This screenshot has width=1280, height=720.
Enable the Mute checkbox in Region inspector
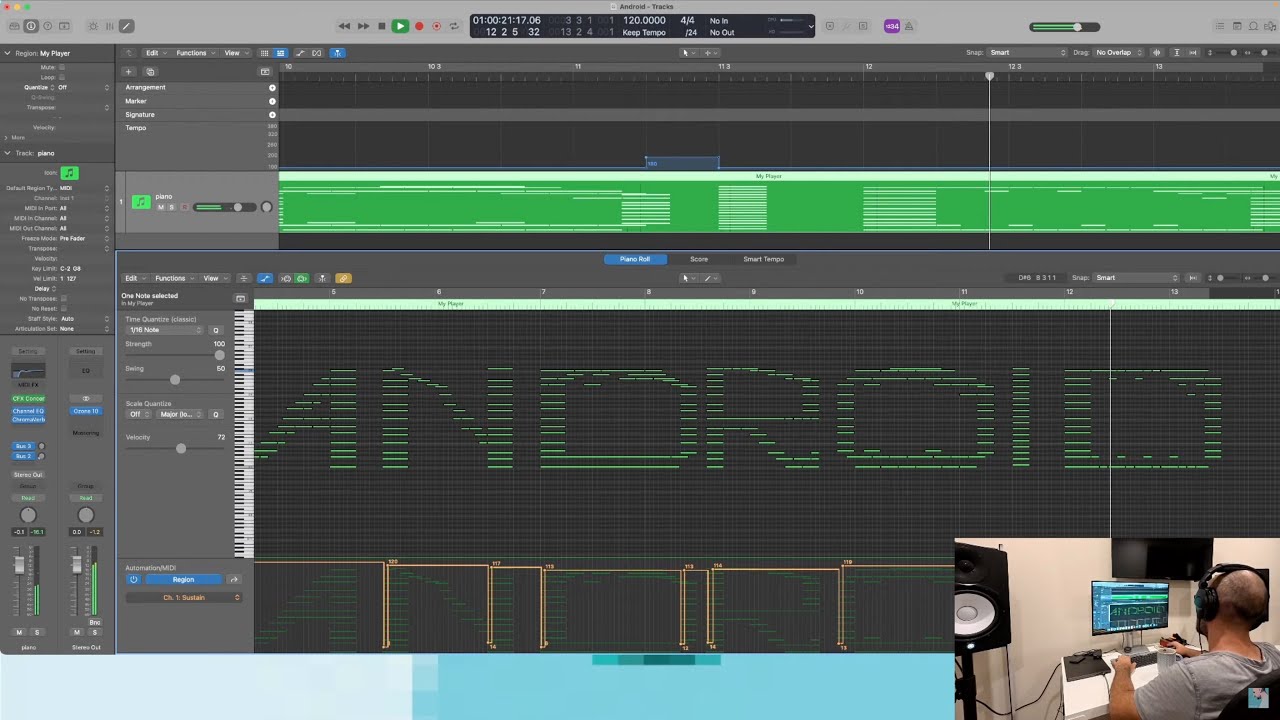pyautogui.click(x=62, y=67)
